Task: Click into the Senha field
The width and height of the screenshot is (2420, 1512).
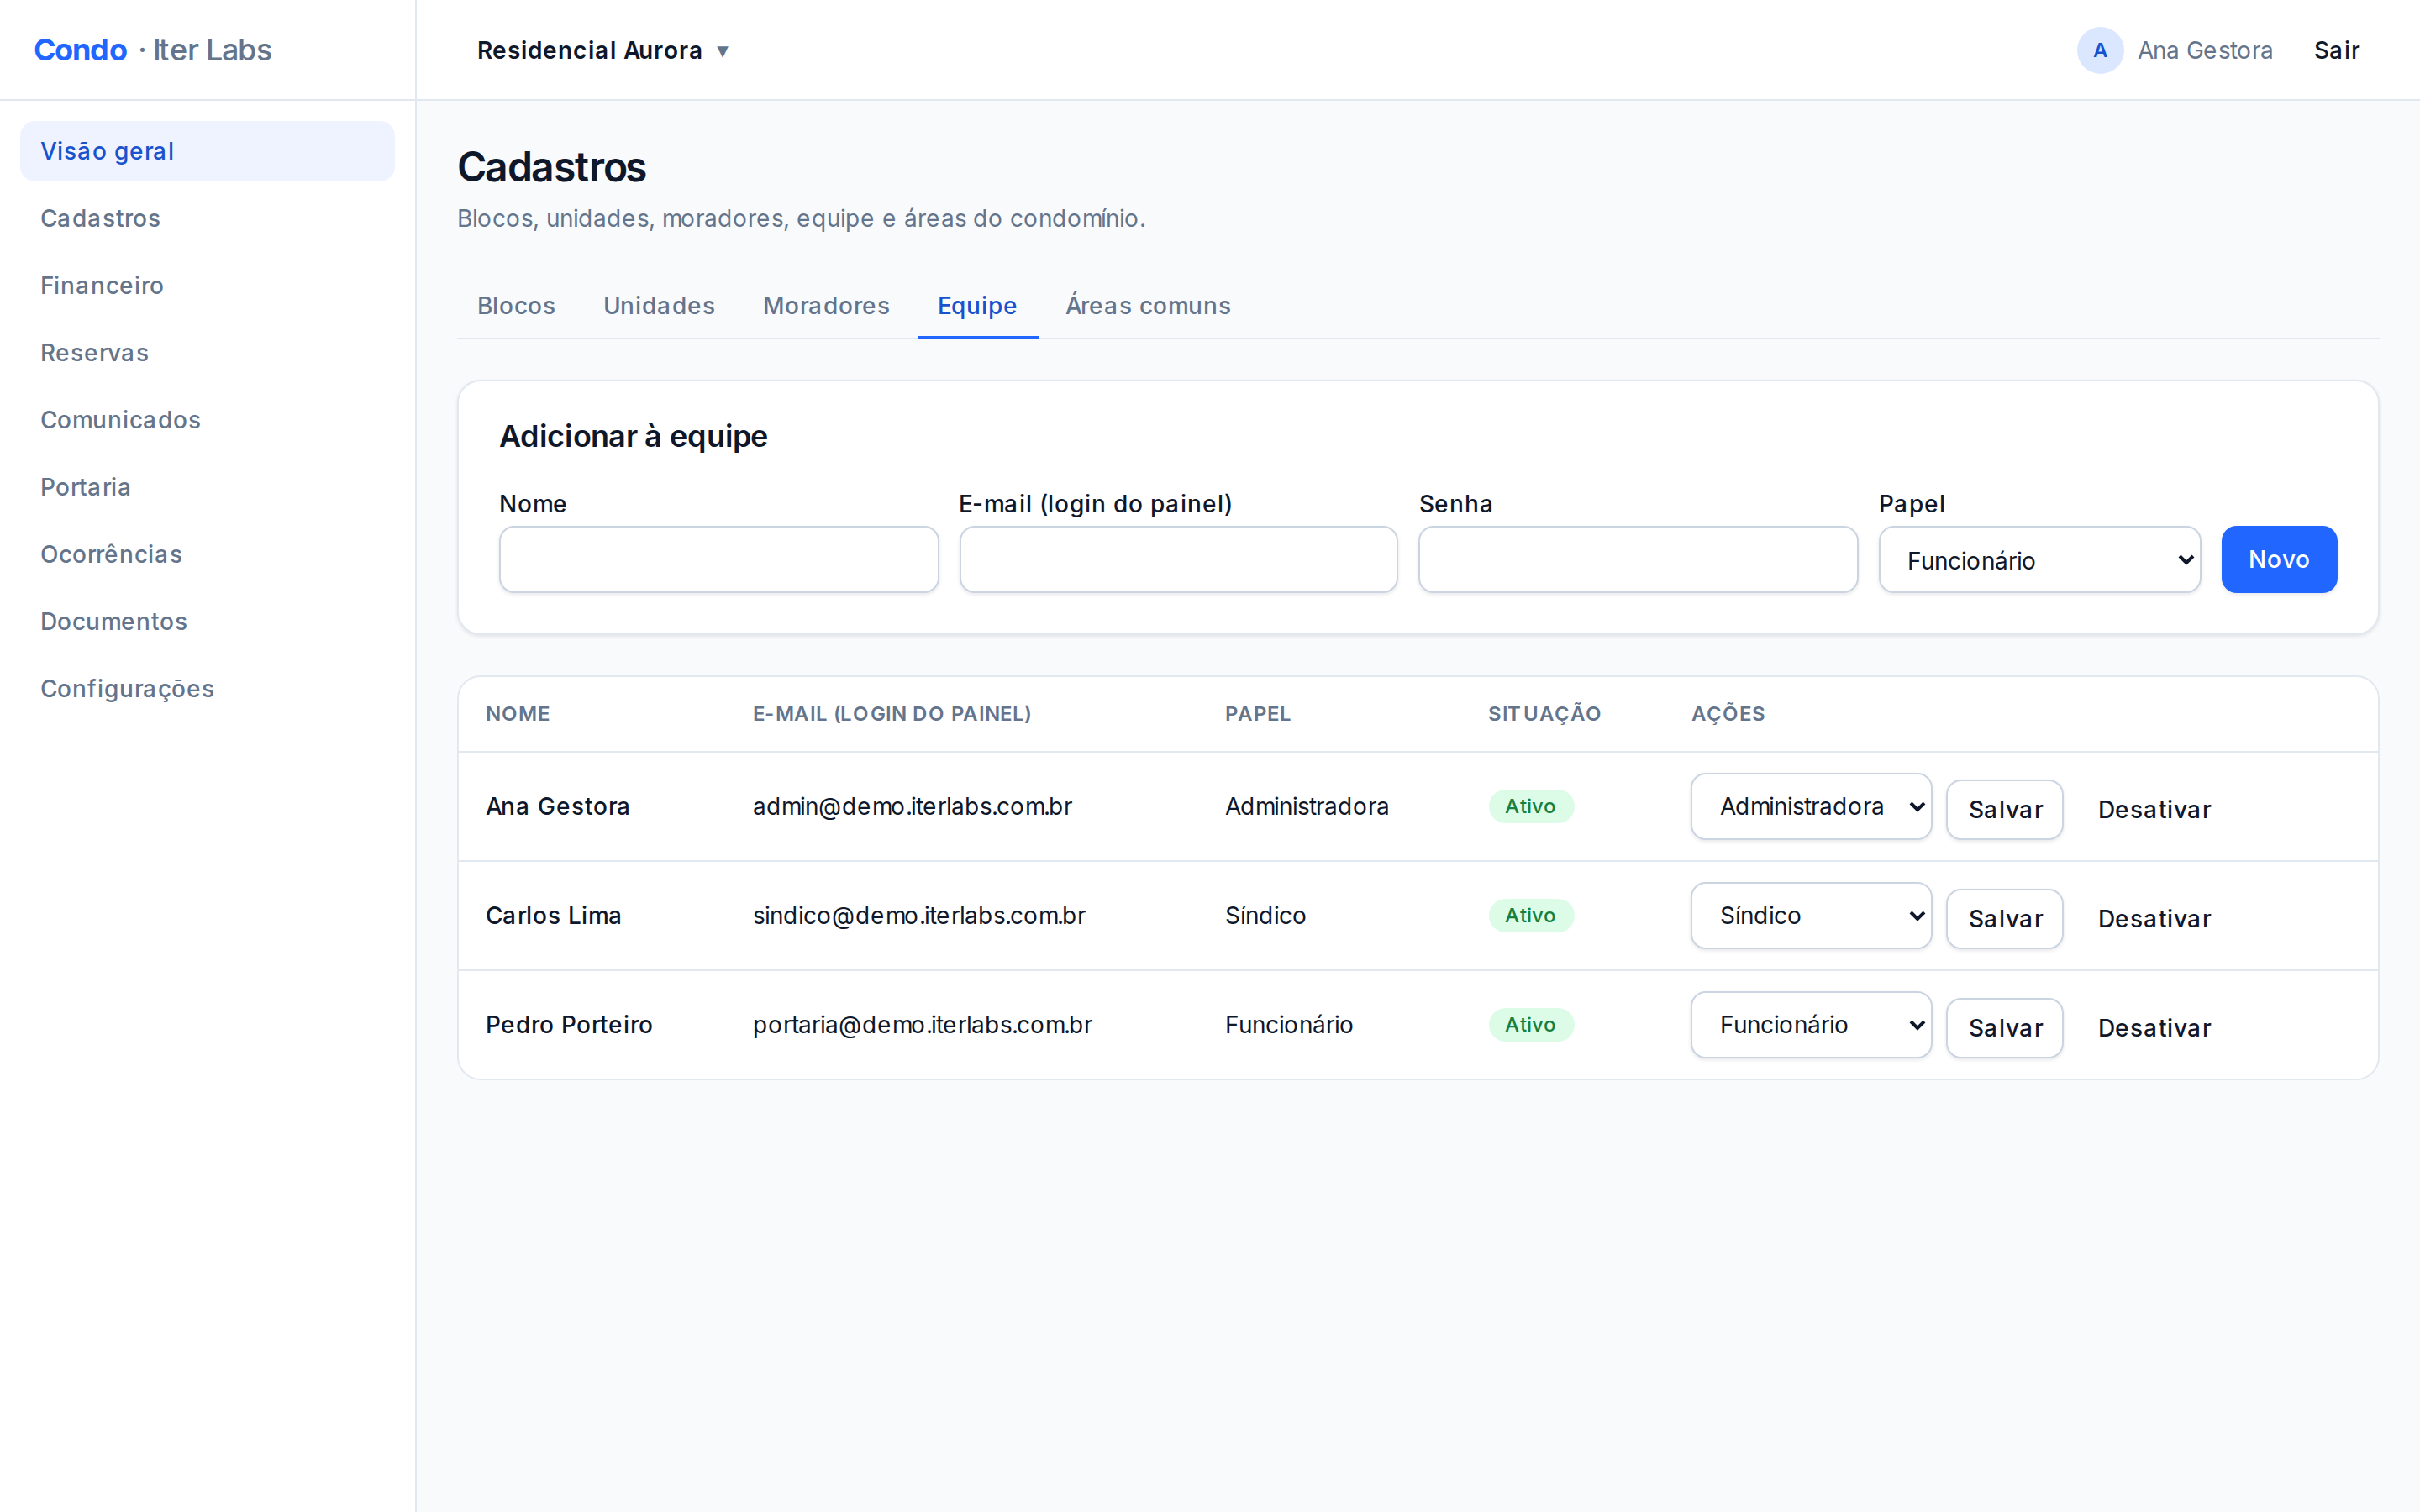Action: [x=1638, y=560]
